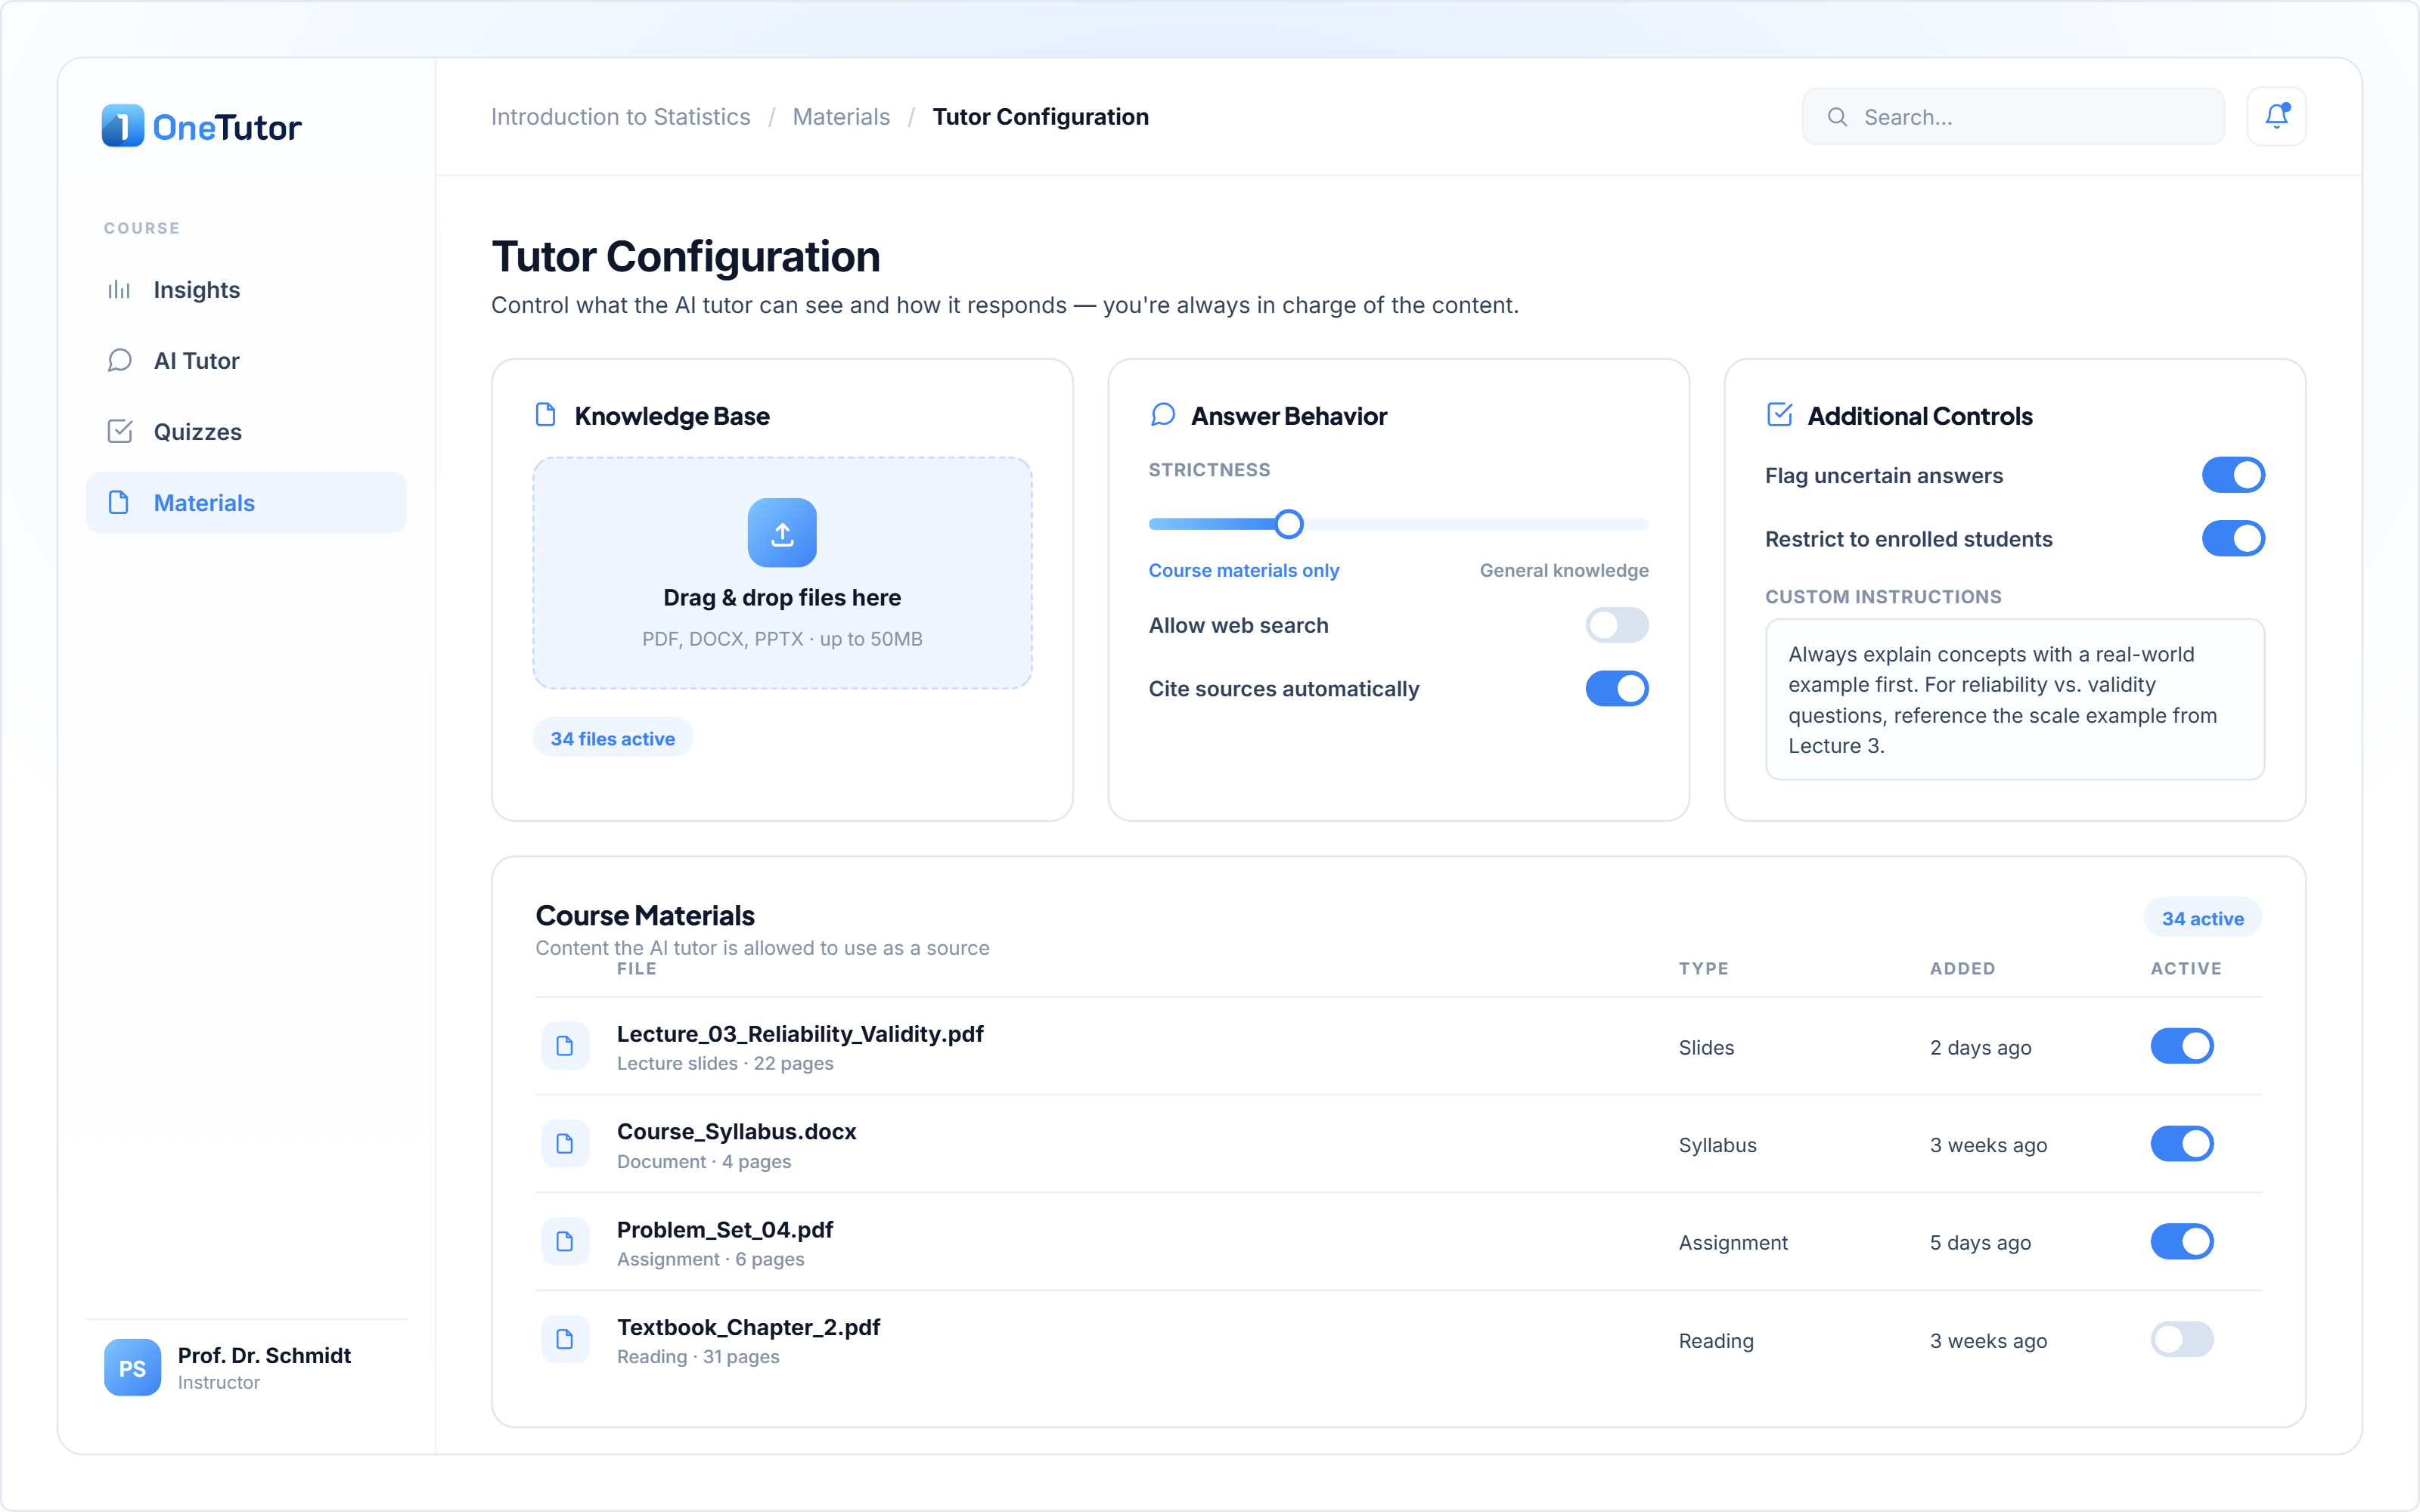The width and height of the screenshot is (2420, 1512).
Task: Click the 2 days ago added cell
Action: [x=1980, y=1047]
